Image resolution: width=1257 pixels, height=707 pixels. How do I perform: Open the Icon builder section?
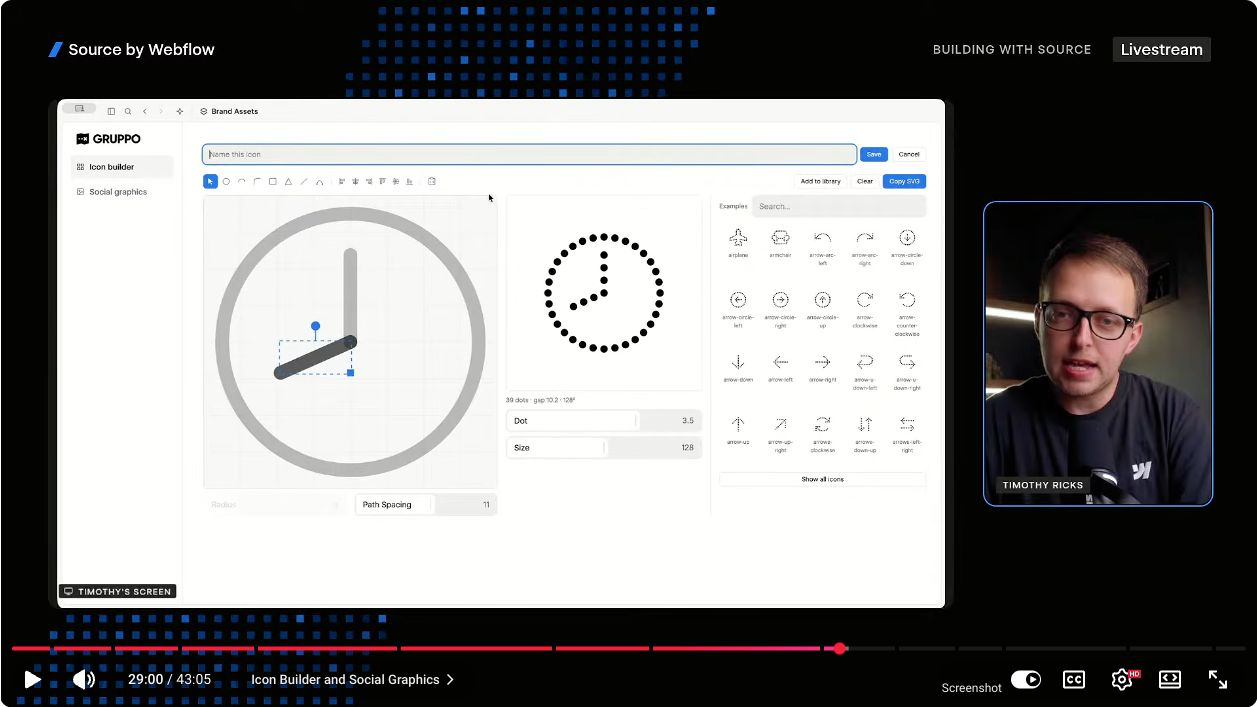click(122, 167)
